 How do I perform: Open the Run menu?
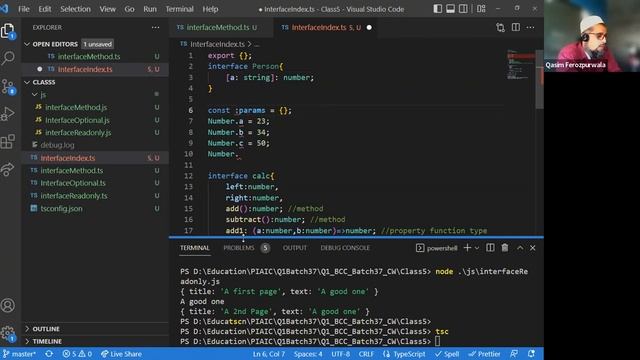tap(150, 9)
